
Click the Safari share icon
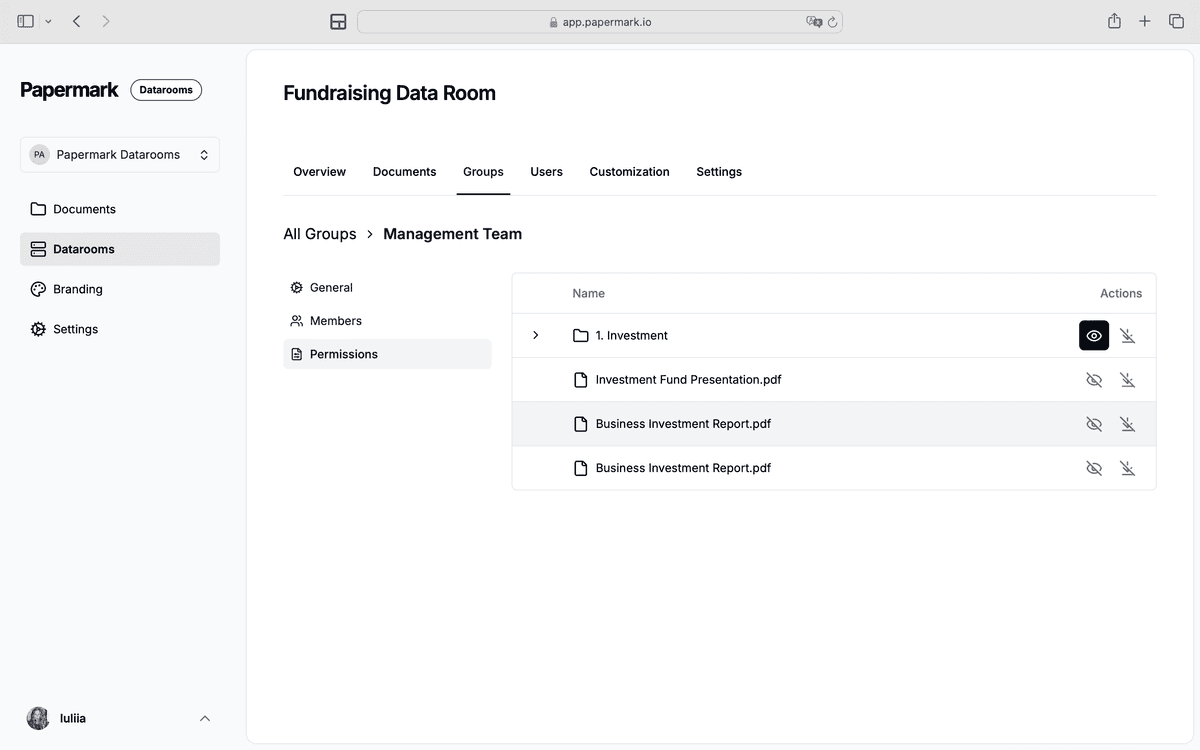[1114, 21]
